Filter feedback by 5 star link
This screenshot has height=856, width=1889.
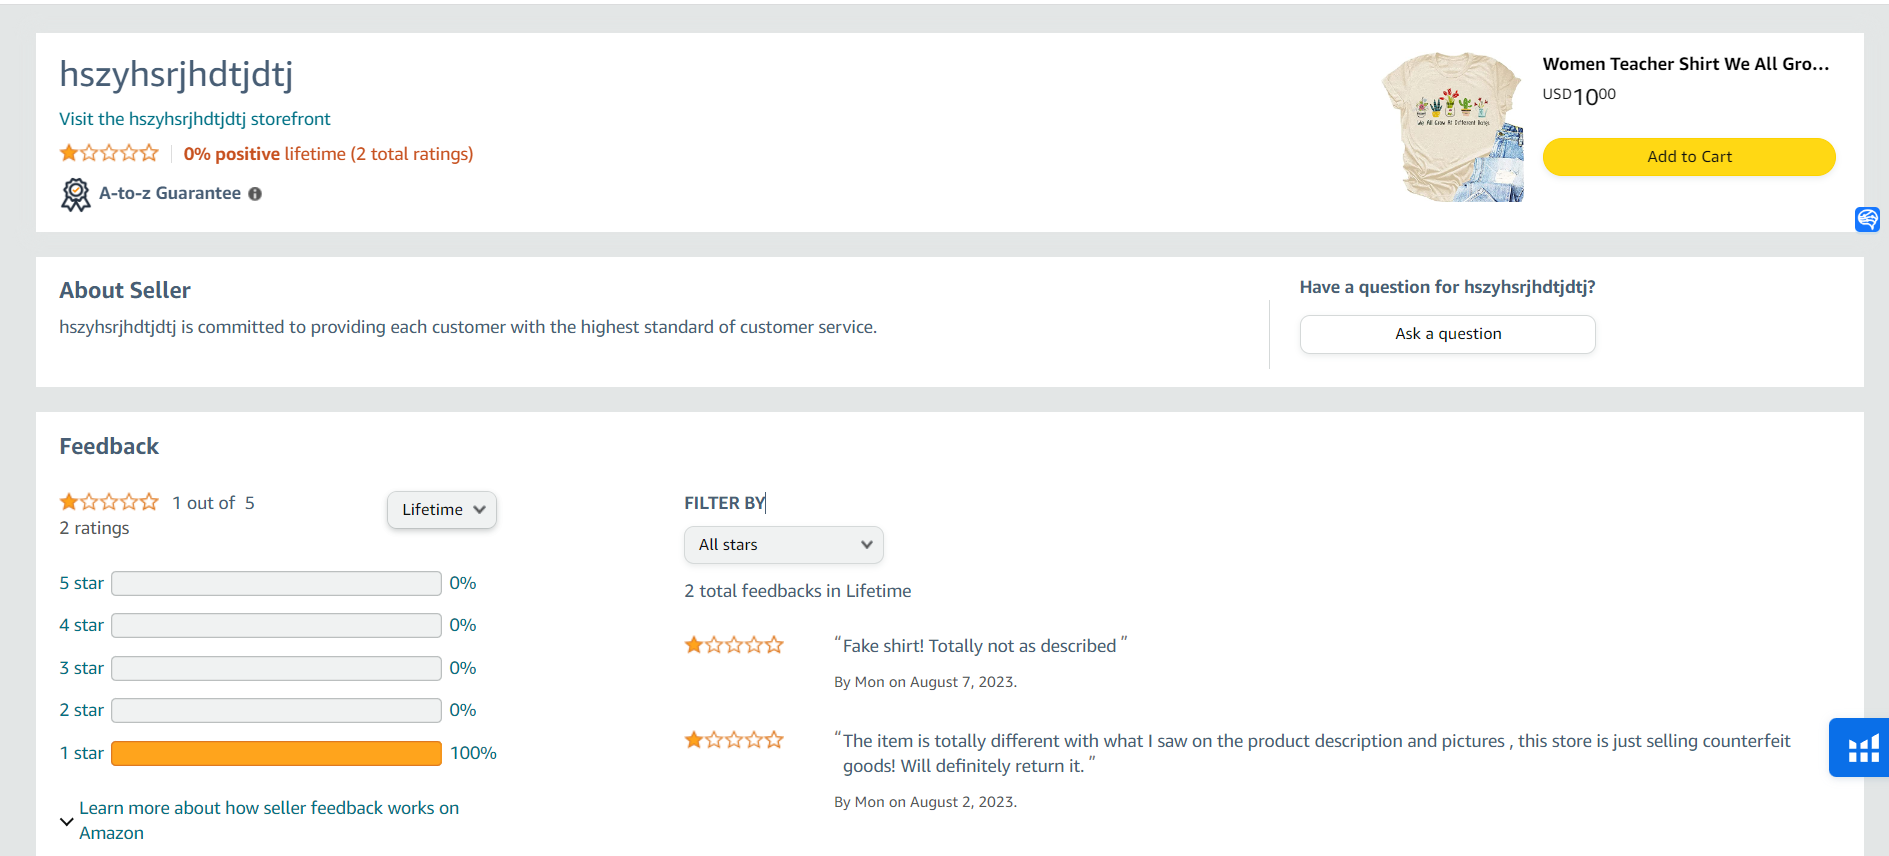click(x=81, y=583)
